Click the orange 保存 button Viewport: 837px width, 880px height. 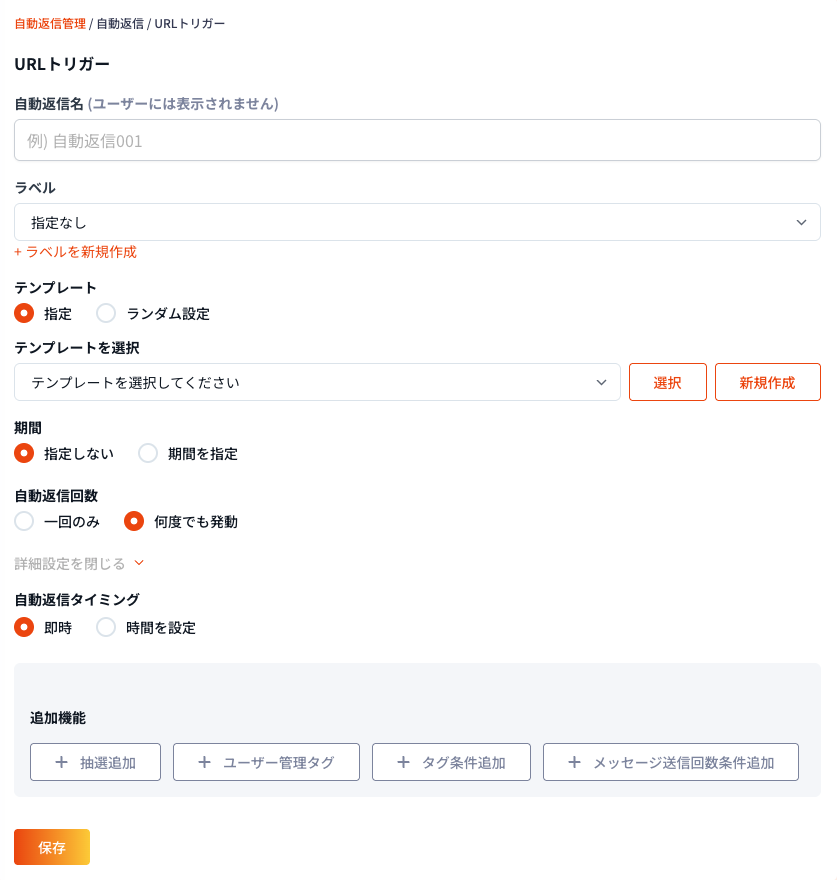pos(52,847)
